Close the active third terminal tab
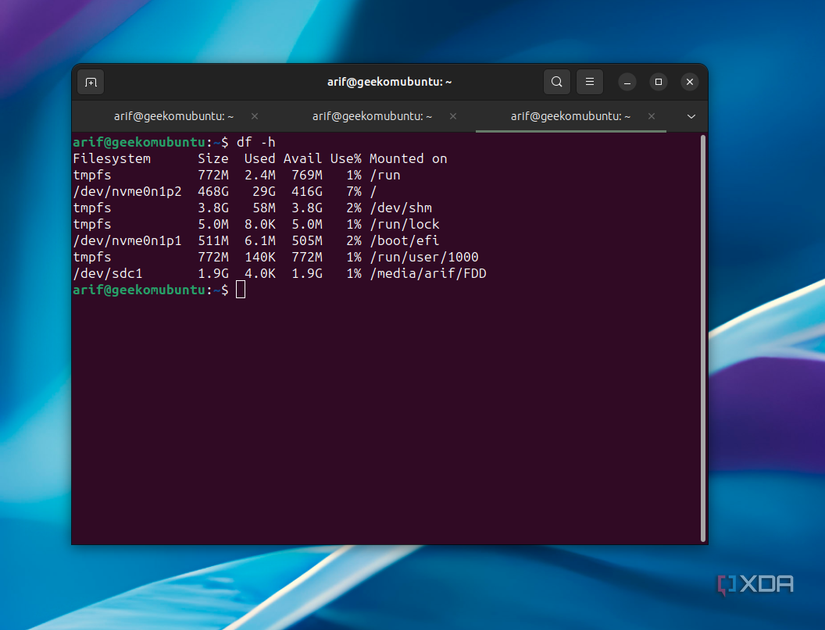 [652, 116]
